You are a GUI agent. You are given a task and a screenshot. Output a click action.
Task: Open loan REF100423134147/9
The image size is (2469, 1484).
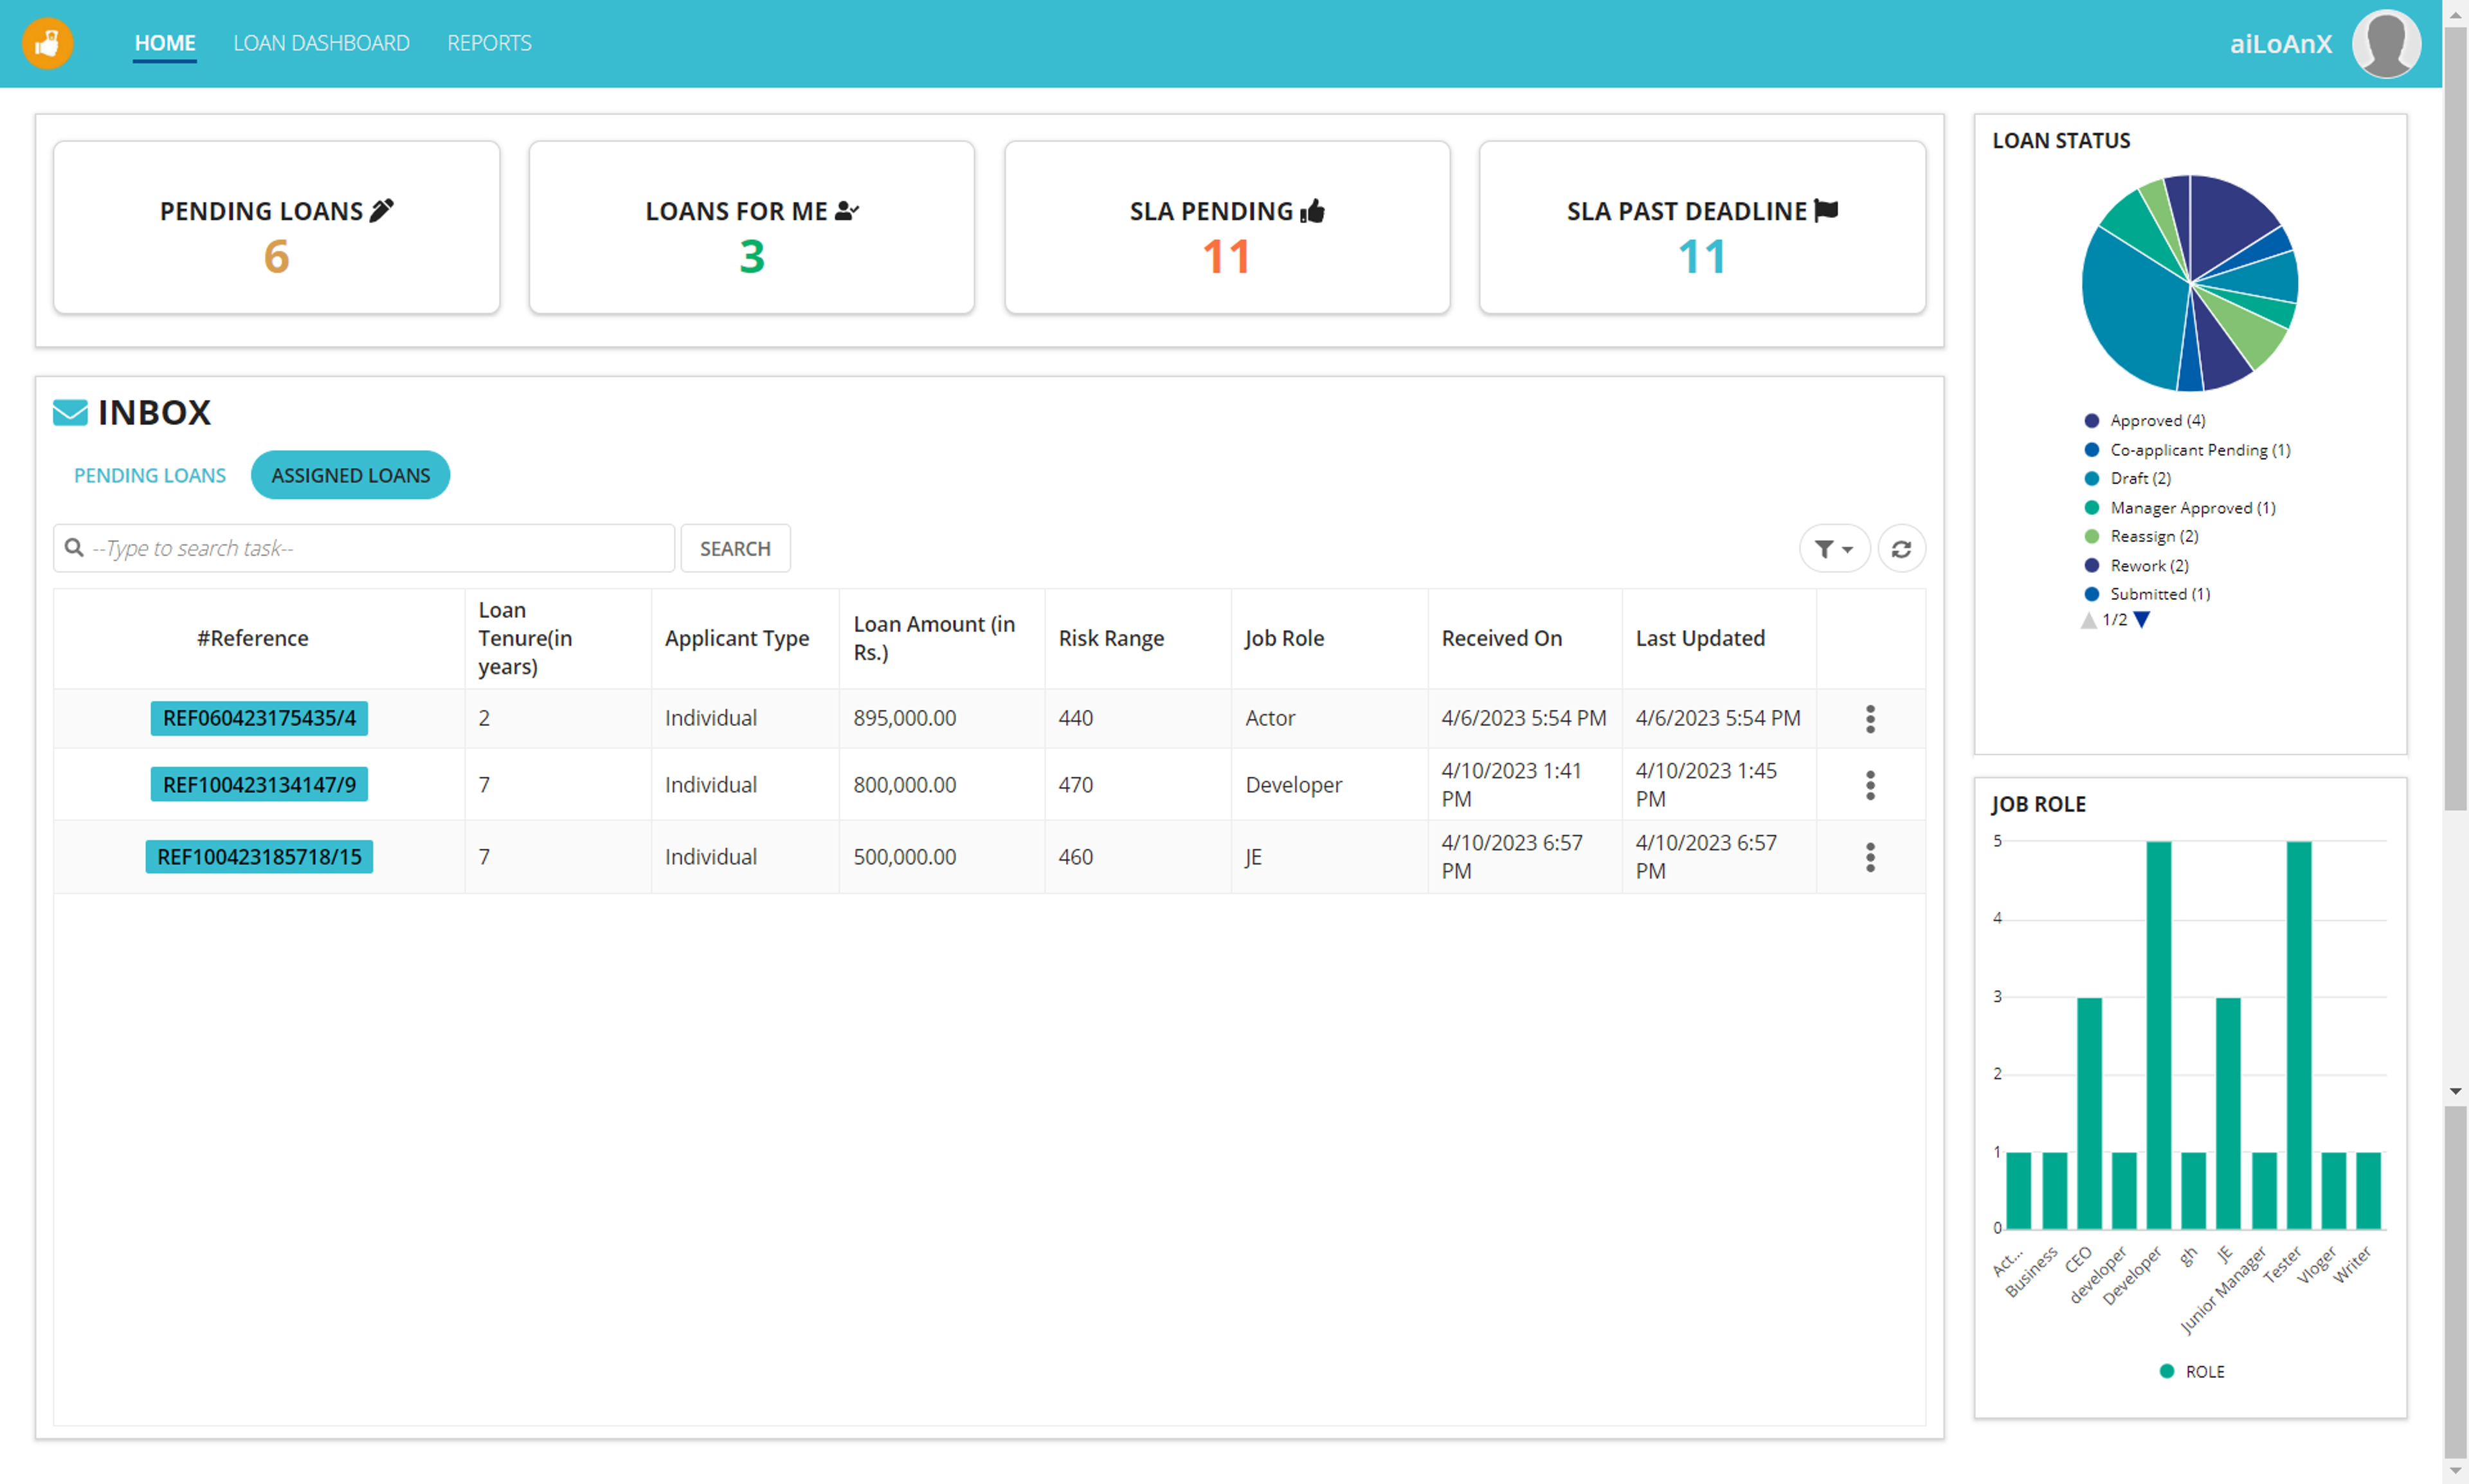tap(259, 785)
